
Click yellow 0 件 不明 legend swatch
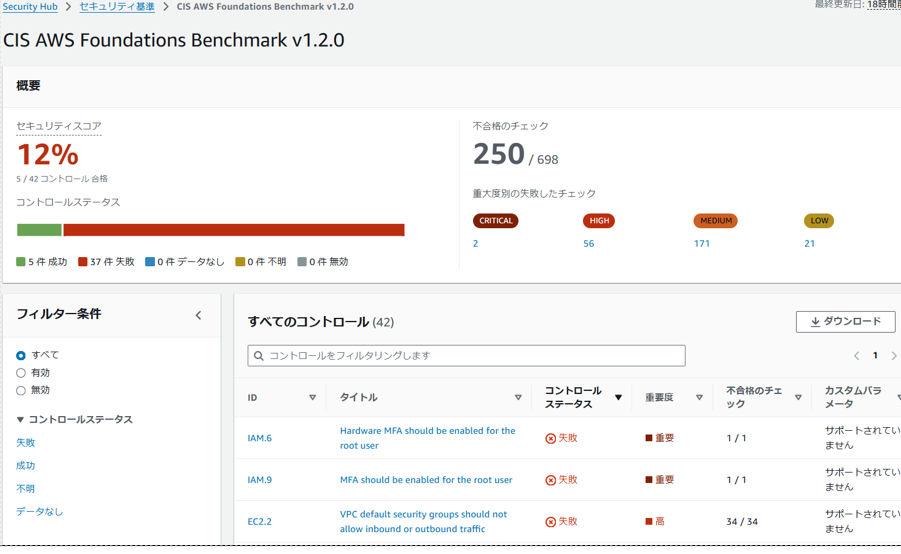(240, 261)
